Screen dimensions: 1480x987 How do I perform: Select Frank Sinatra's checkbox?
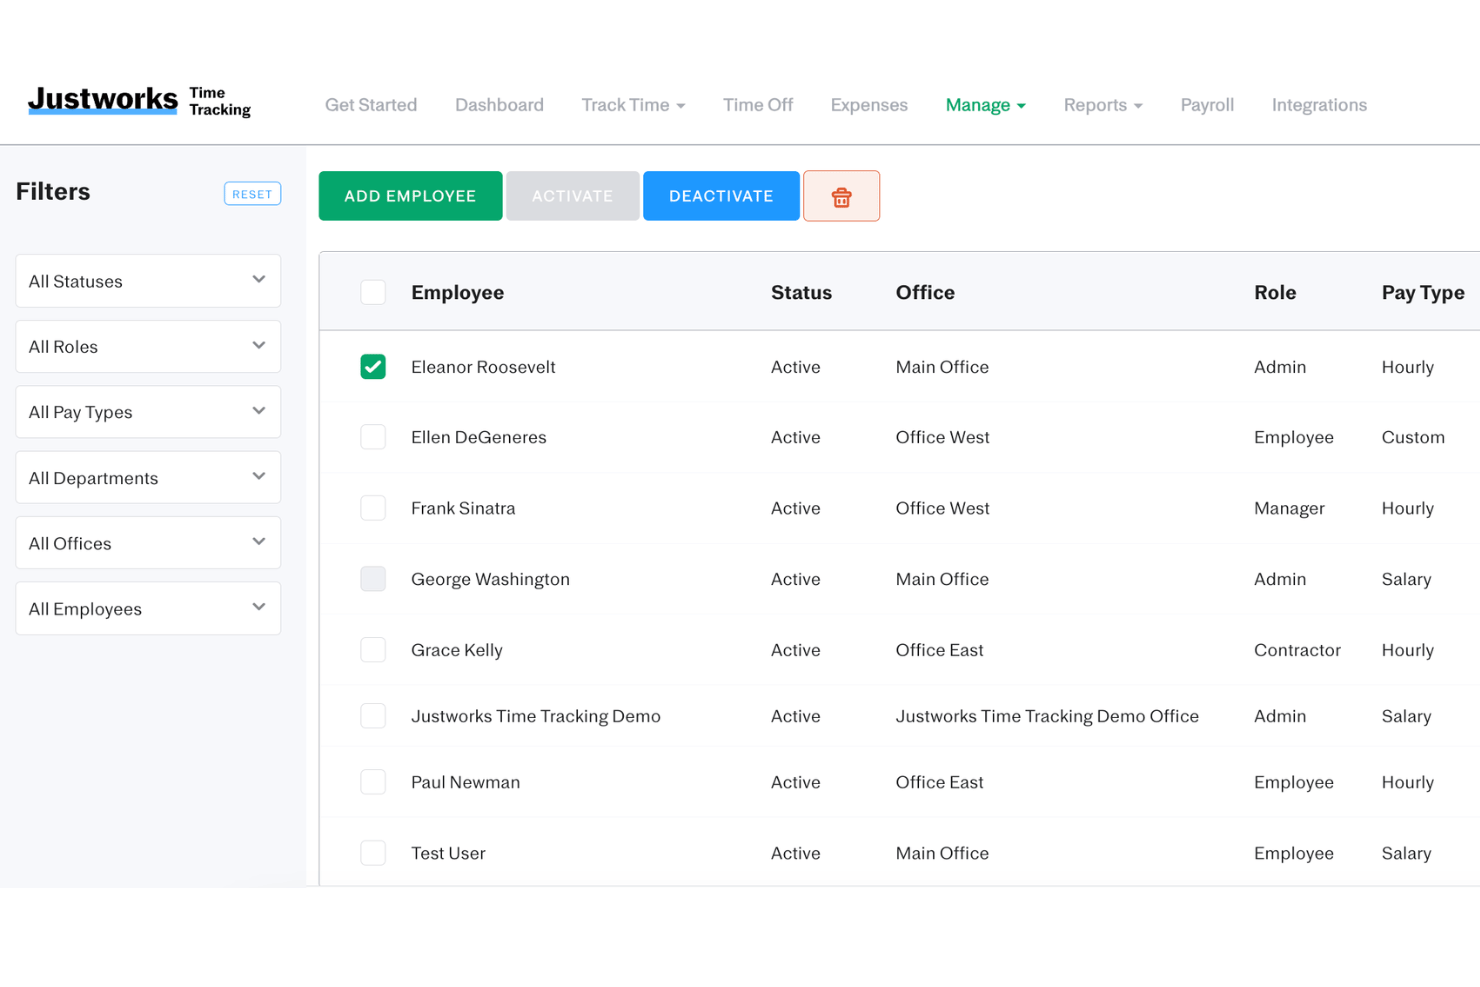tap(373, 508)
